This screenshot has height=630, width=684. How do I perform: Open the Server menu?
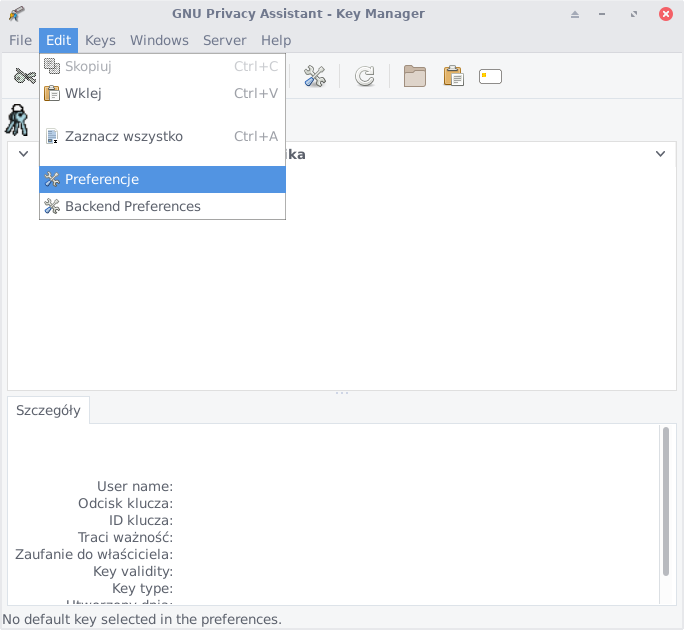point(224,40)
